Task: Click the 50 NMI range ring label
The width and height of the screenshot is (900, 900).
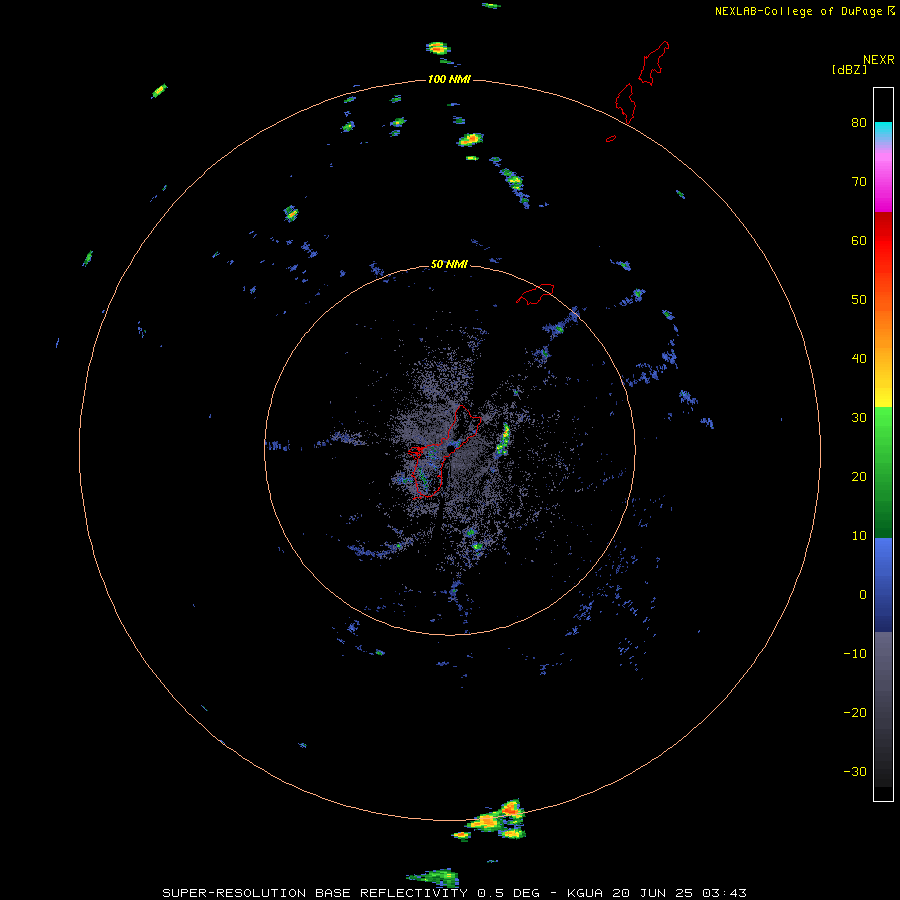Action: (449, 265)
